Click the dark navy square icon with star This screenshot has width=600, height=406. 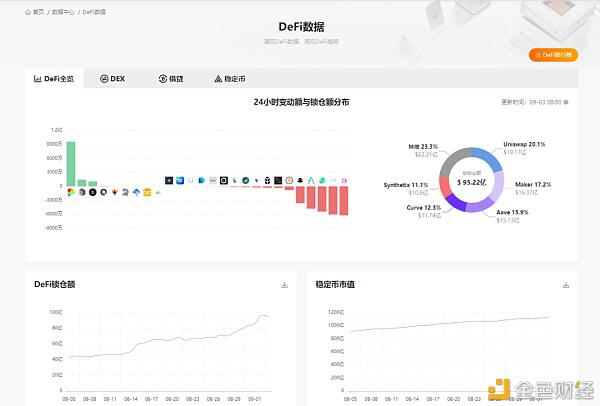169,180
